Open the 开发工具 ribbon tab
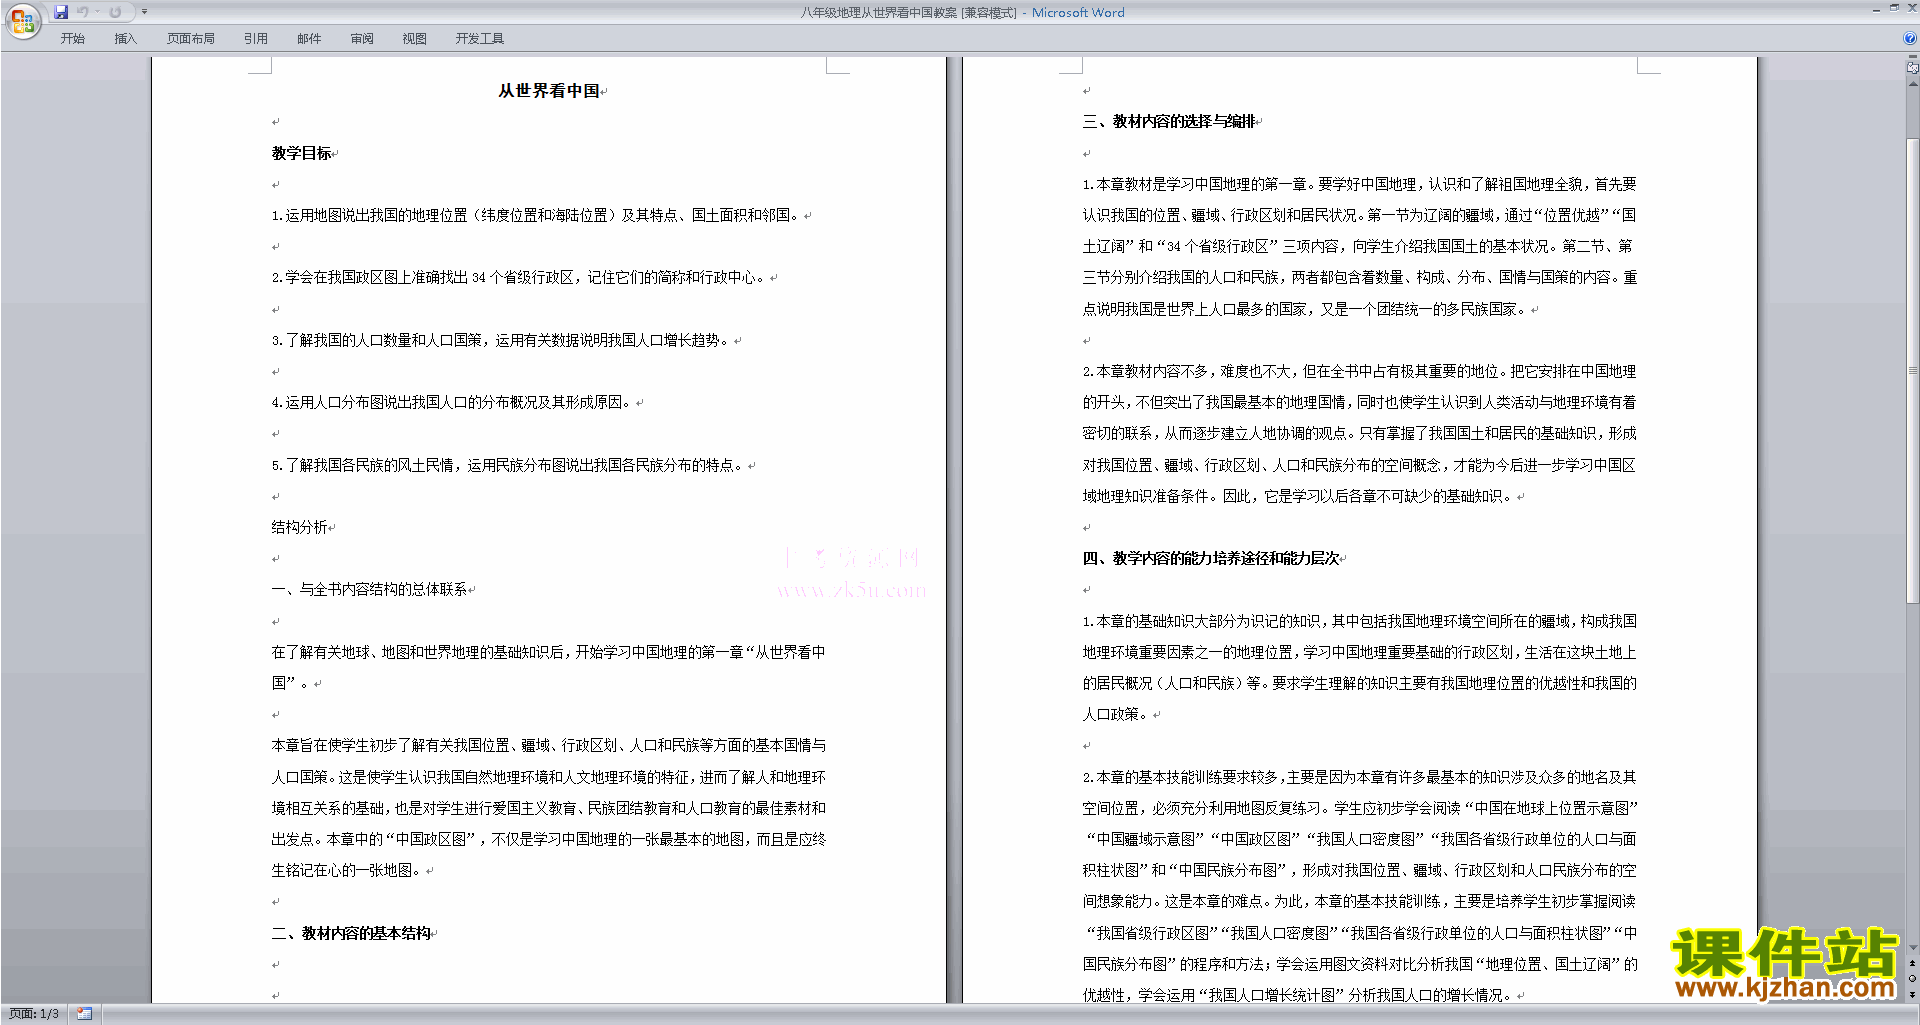This screenshot has width=1920, height=1025. [x=480, y=39]
